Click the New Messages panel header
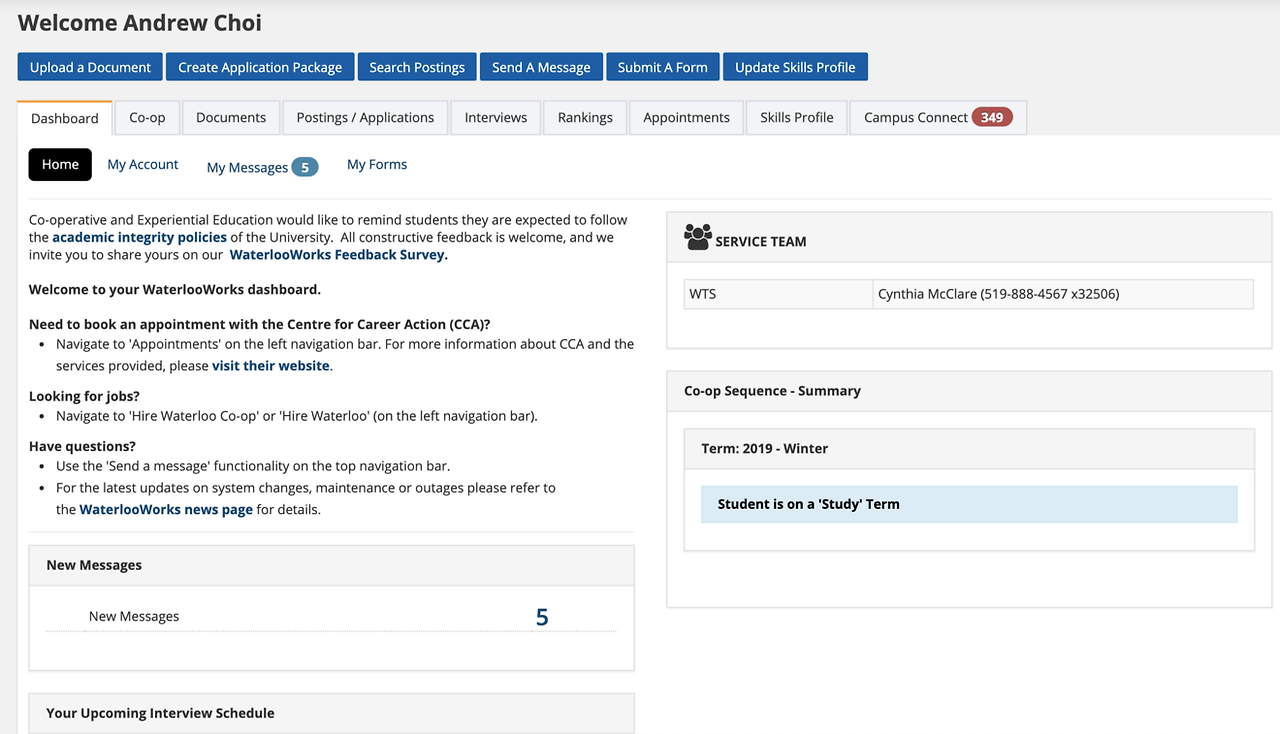Viewport: 1280px width, 734px height. [x=332, y=565]
